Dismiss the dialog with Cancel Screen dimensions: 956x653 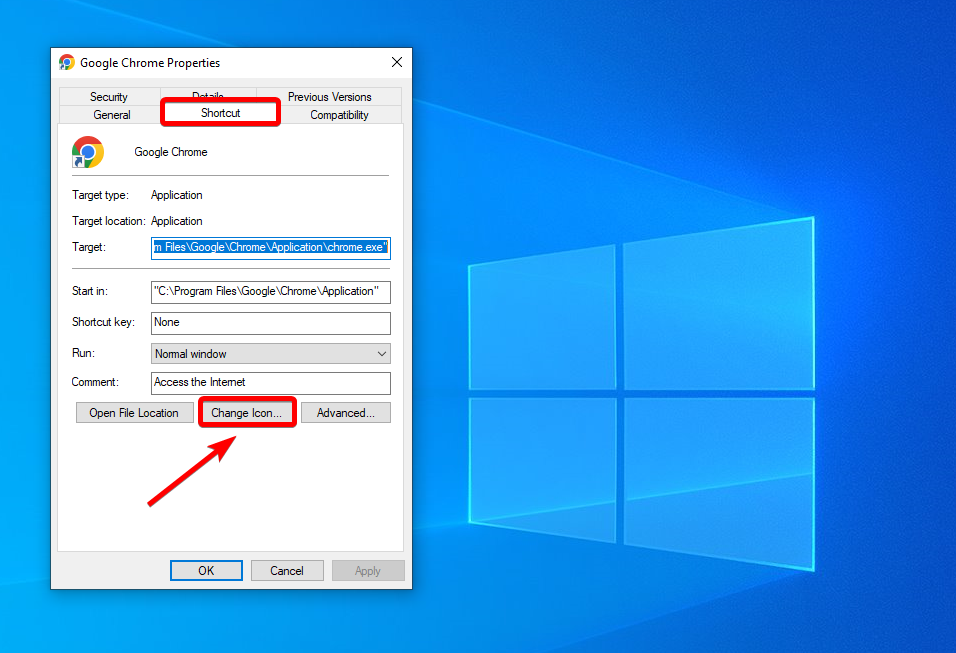tap(287, 570)
